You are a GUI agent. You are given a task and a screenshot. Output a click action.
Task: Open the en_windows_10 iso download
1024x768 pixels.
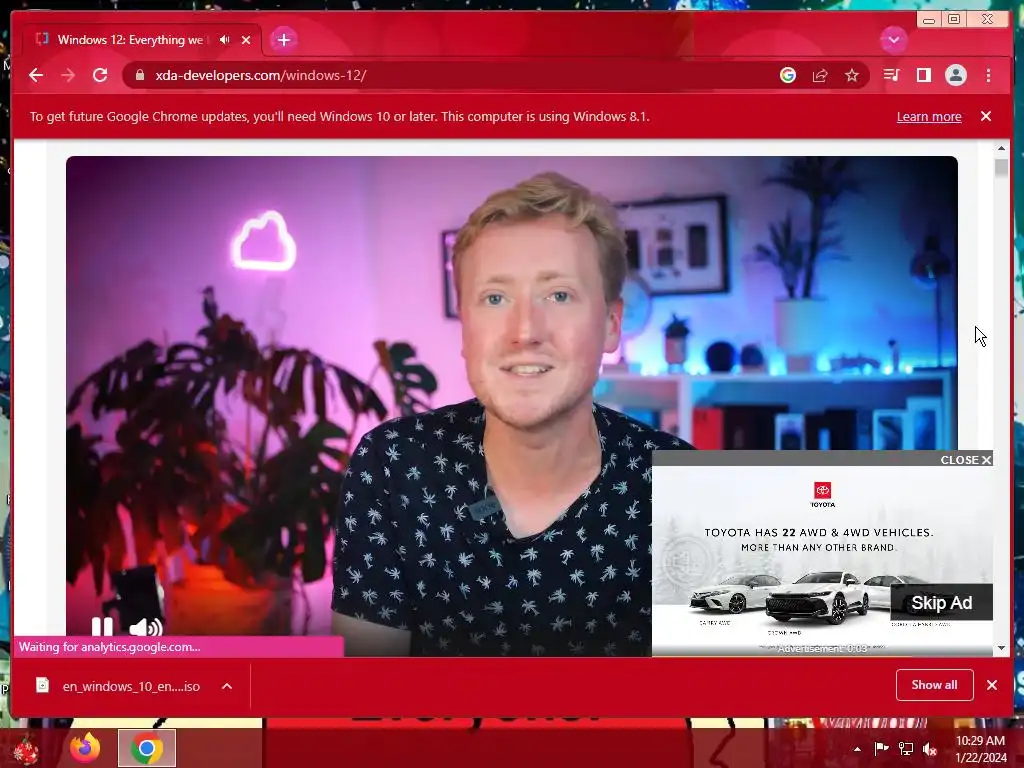coord(131,686)
